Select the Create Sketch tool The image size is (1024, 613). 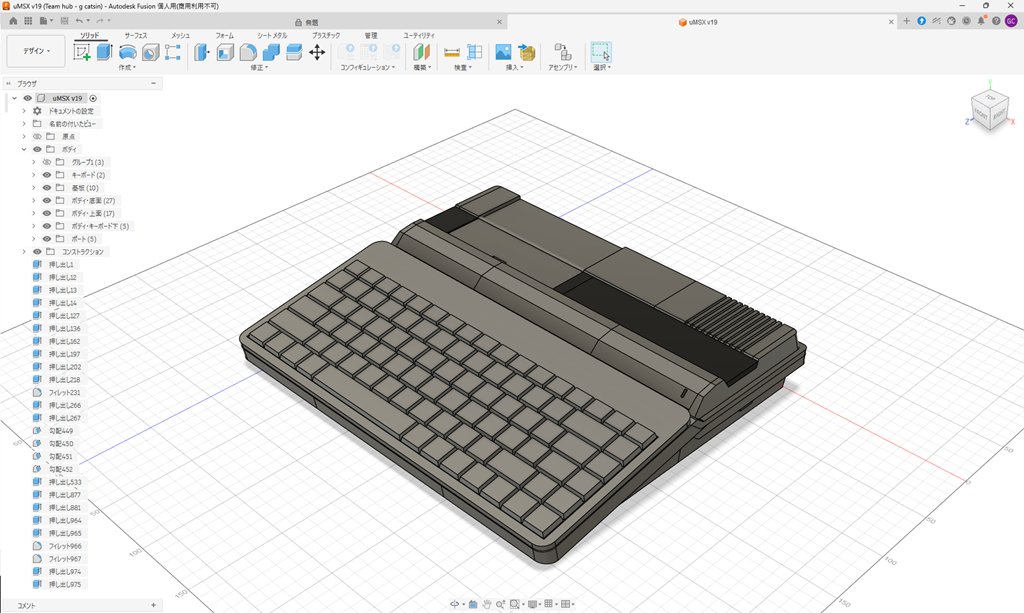pos(82,52)
